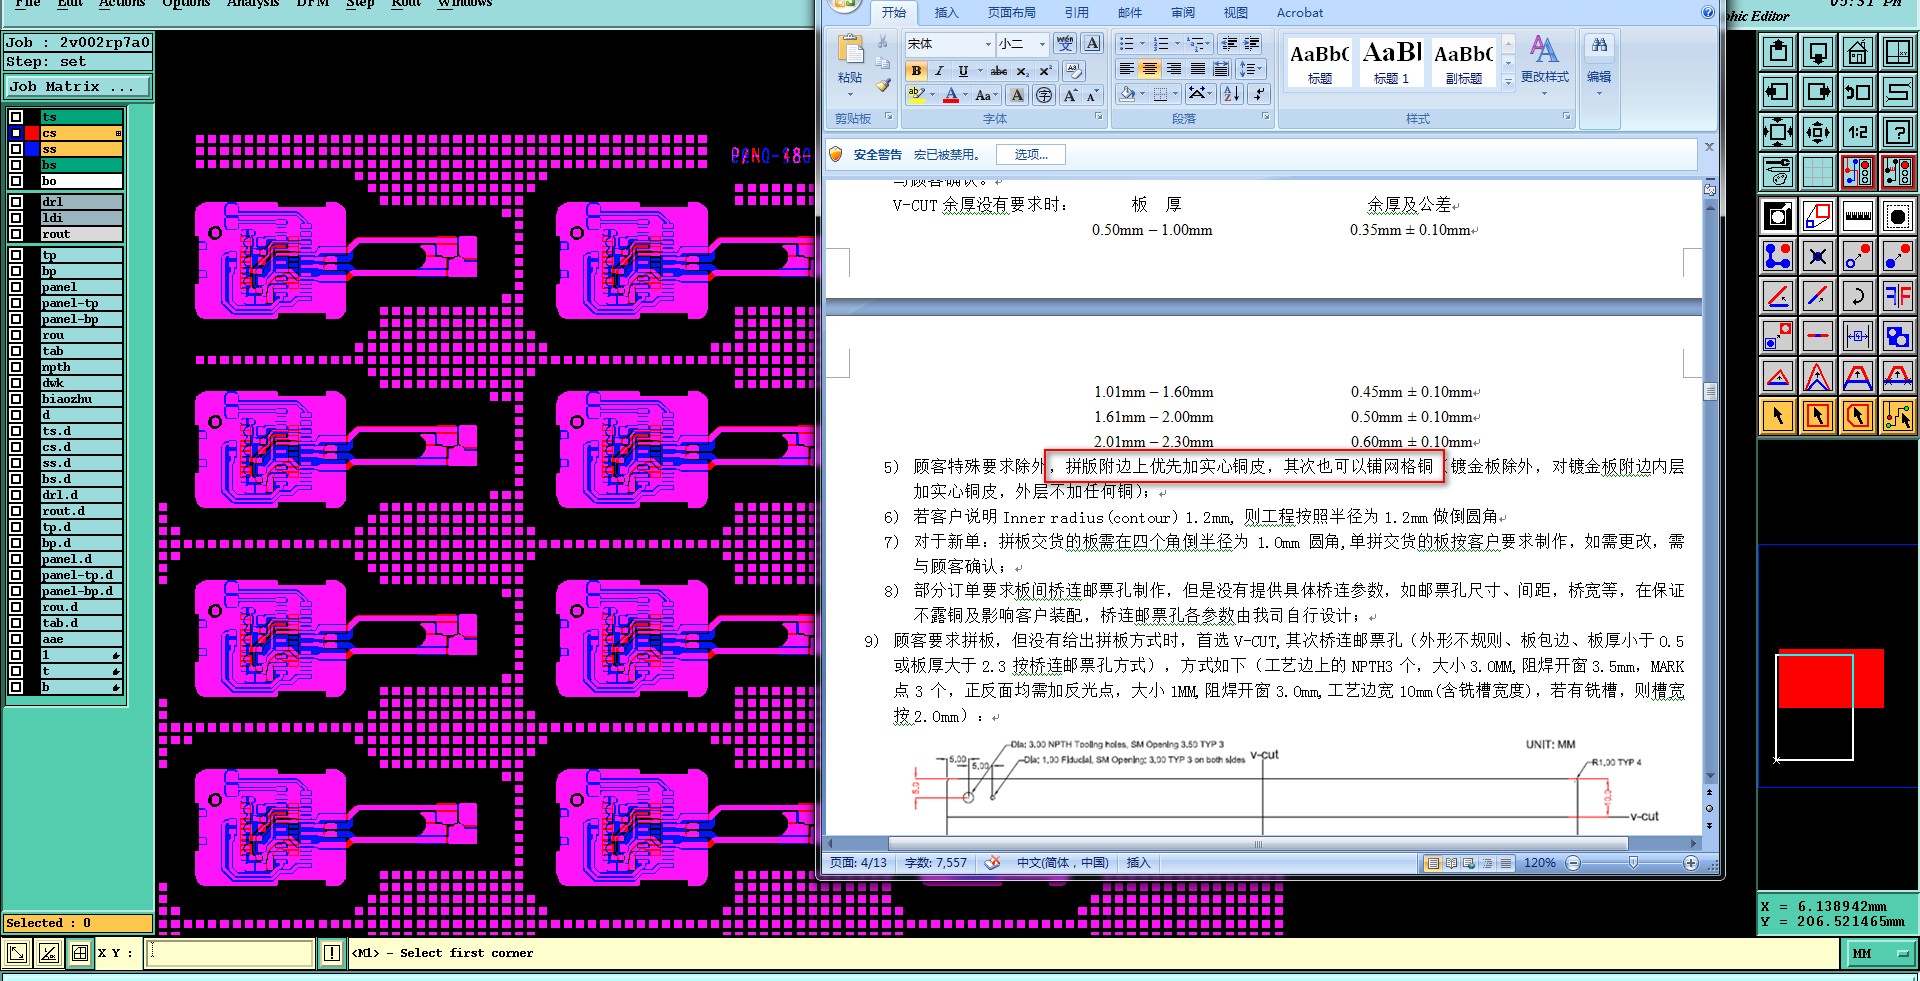Click the Italic button in Word ribbon

[x=939, y=71]
